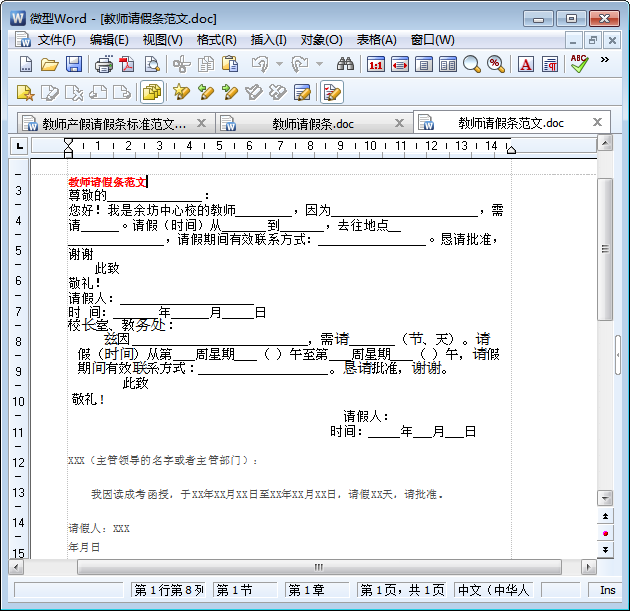630x611 pixels.
Task: Click the horizontal scrollbar left arrow
Action: (16, 567)
